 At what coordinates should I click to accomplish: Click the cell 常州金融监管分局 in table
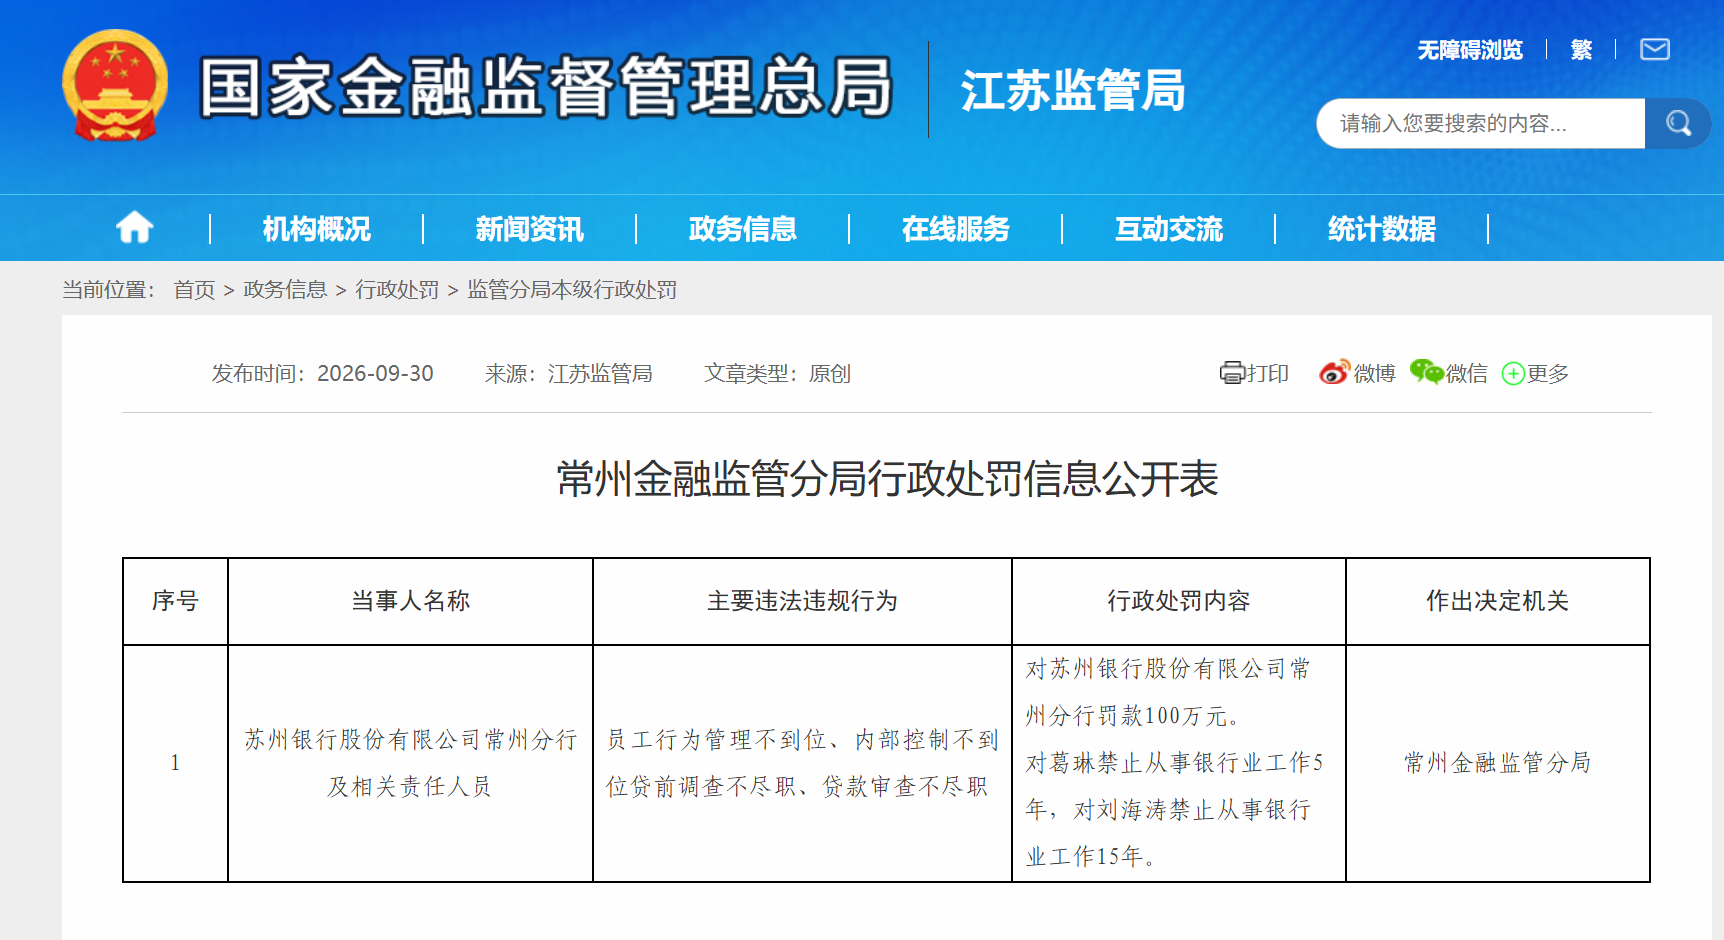[x=1498, y=763]
